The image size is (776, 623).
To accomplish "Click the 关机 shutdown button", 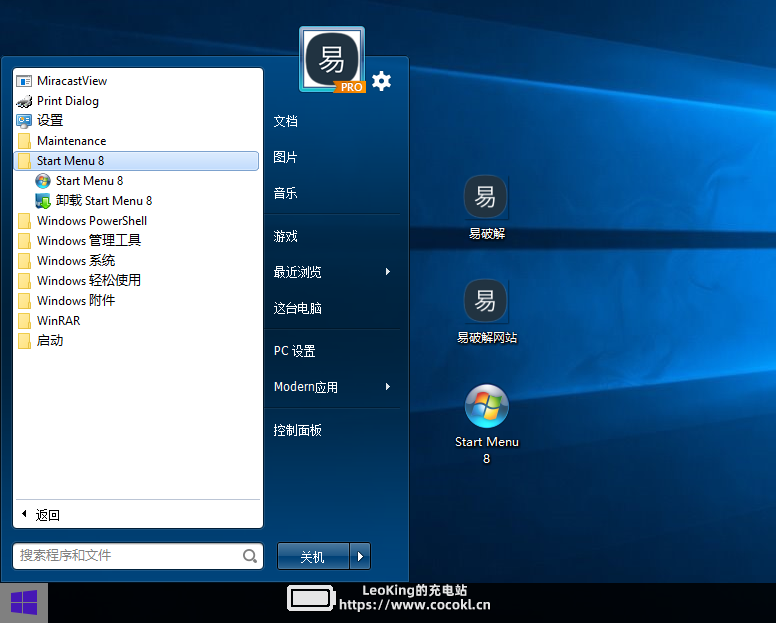I will 313,556.
